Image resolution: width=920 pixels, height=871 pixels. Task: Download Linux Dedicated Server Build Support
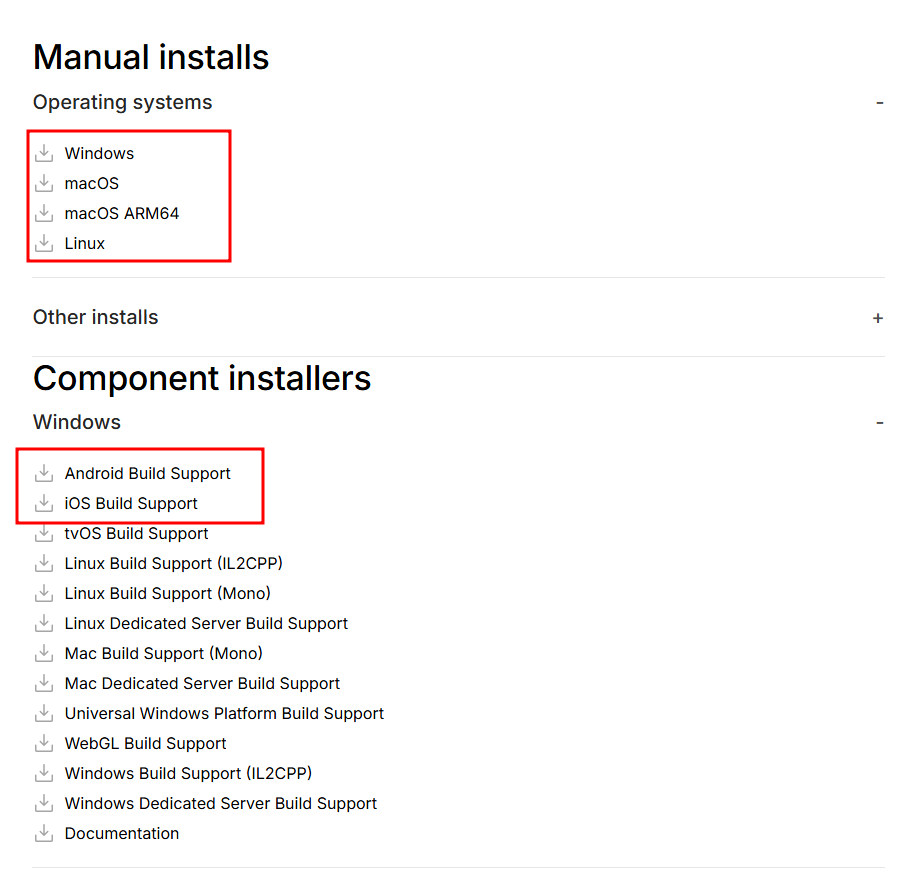point(206,623)
